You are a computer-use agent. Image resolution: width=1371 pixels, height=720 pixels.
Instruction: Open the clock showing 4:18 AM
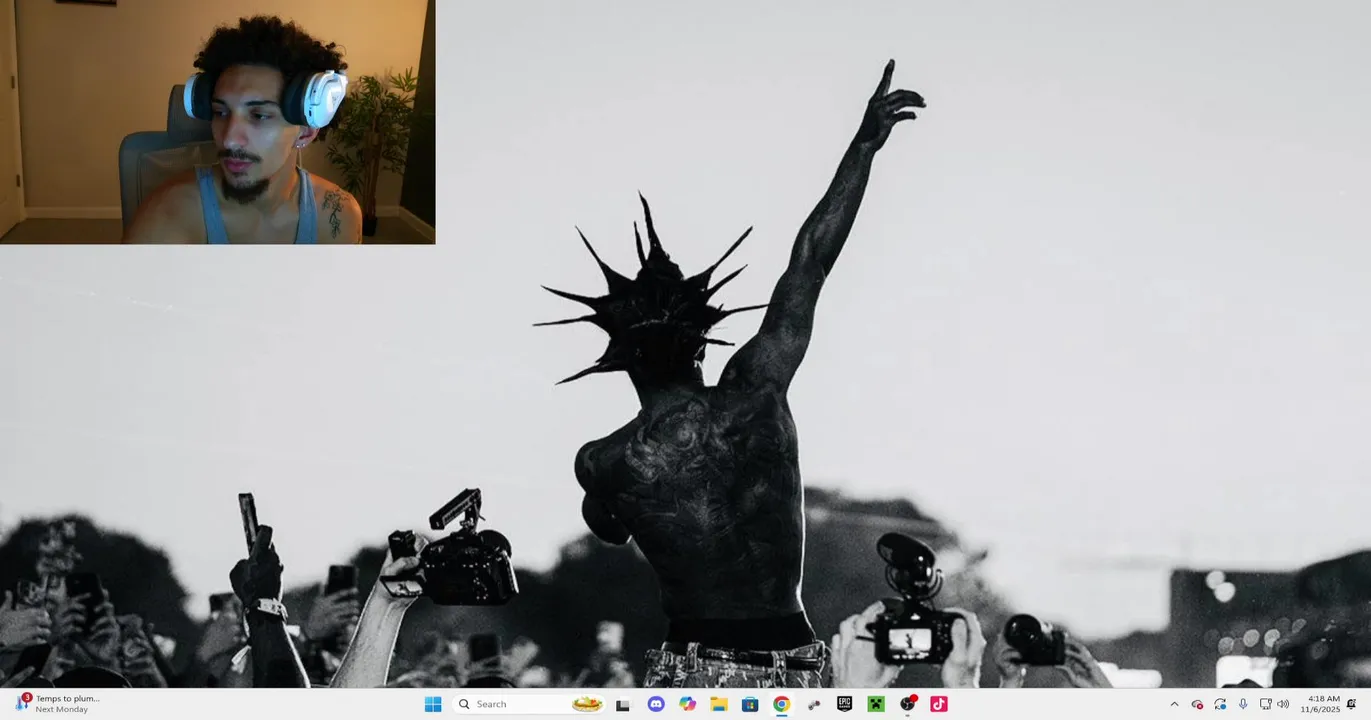(x=1320, y=704)
